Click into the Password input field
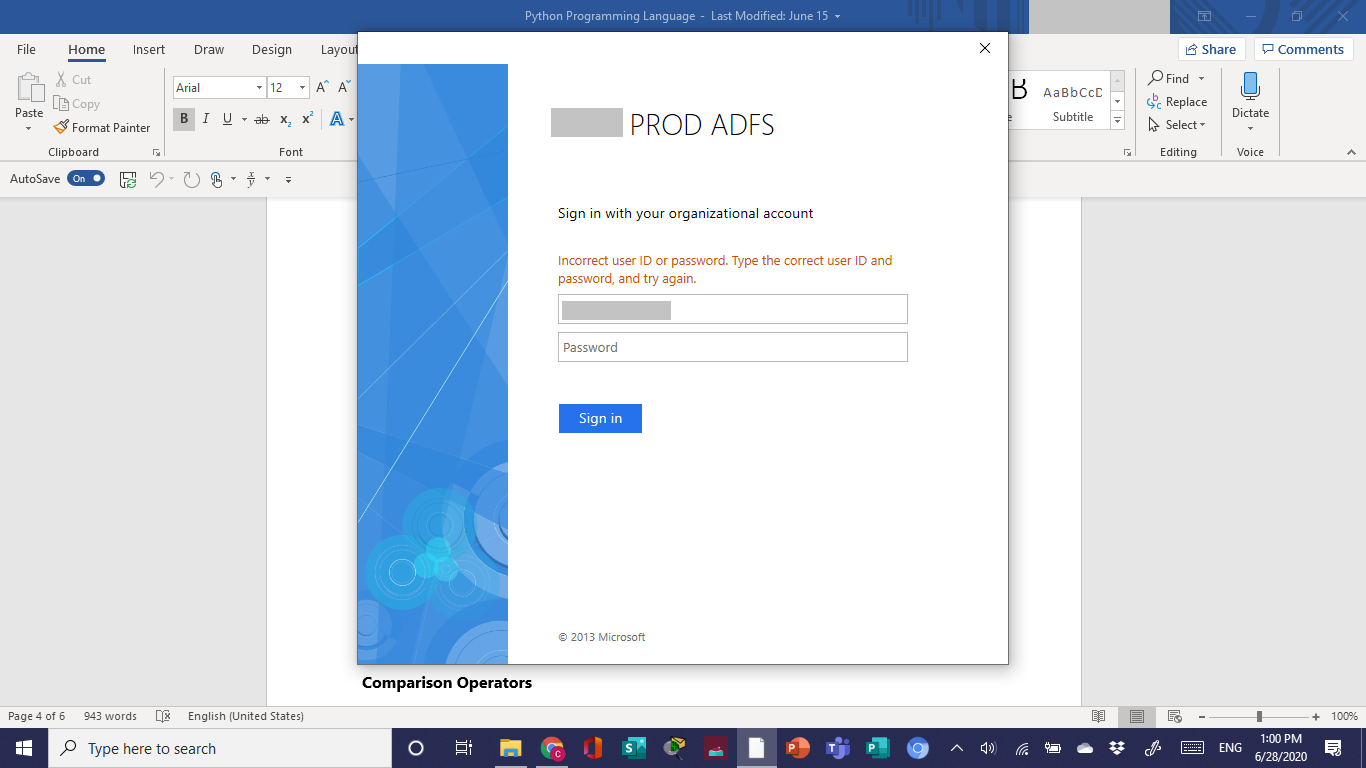Image resolution: width=1366 pixels, height=768 pixels. point(733,347)
